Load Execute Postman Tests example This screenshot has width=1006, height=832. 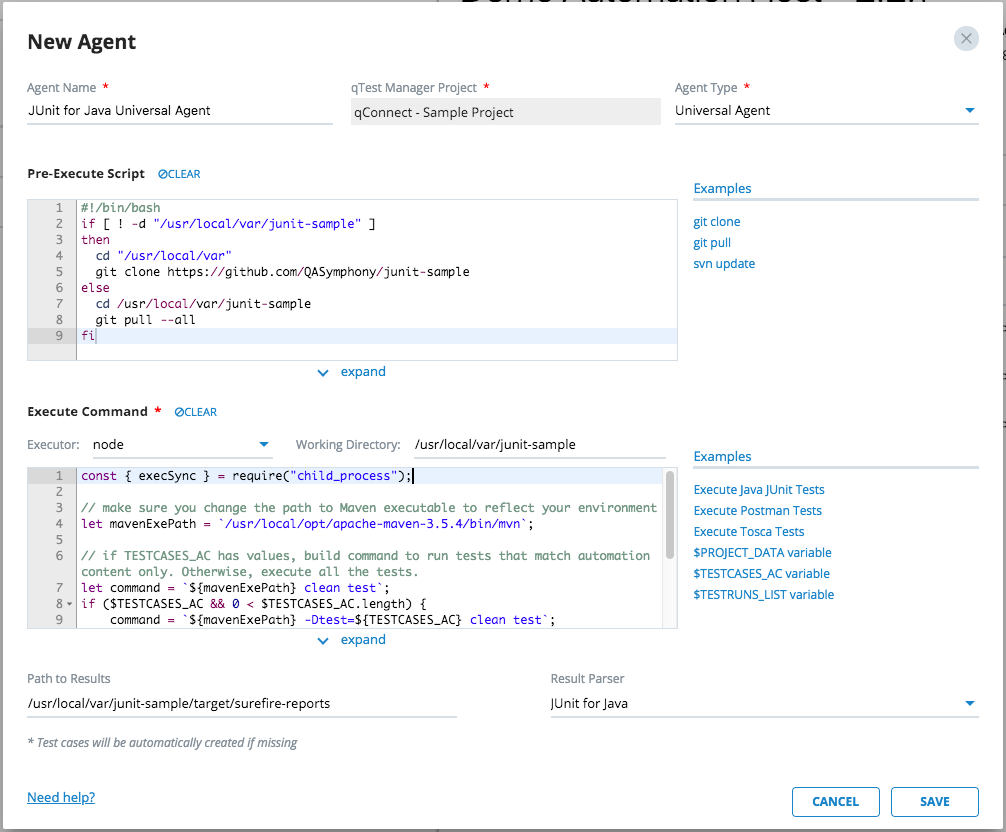tap(758, 511)
